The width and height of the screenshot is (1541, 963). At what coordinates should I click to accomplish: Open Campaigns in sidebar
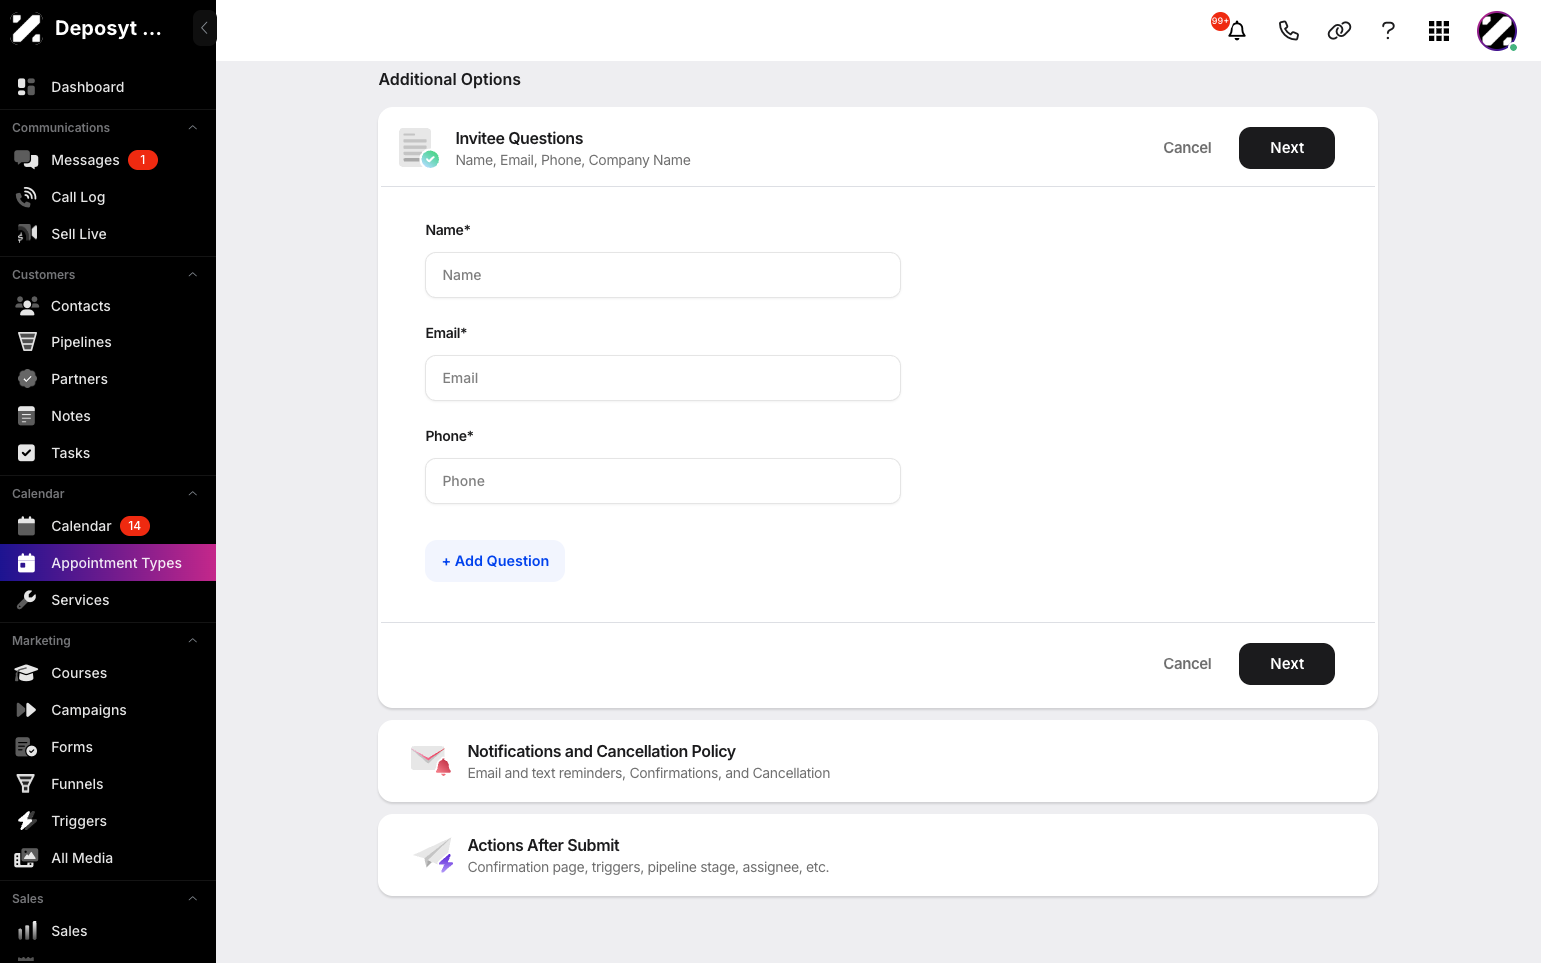click(108, 710)
